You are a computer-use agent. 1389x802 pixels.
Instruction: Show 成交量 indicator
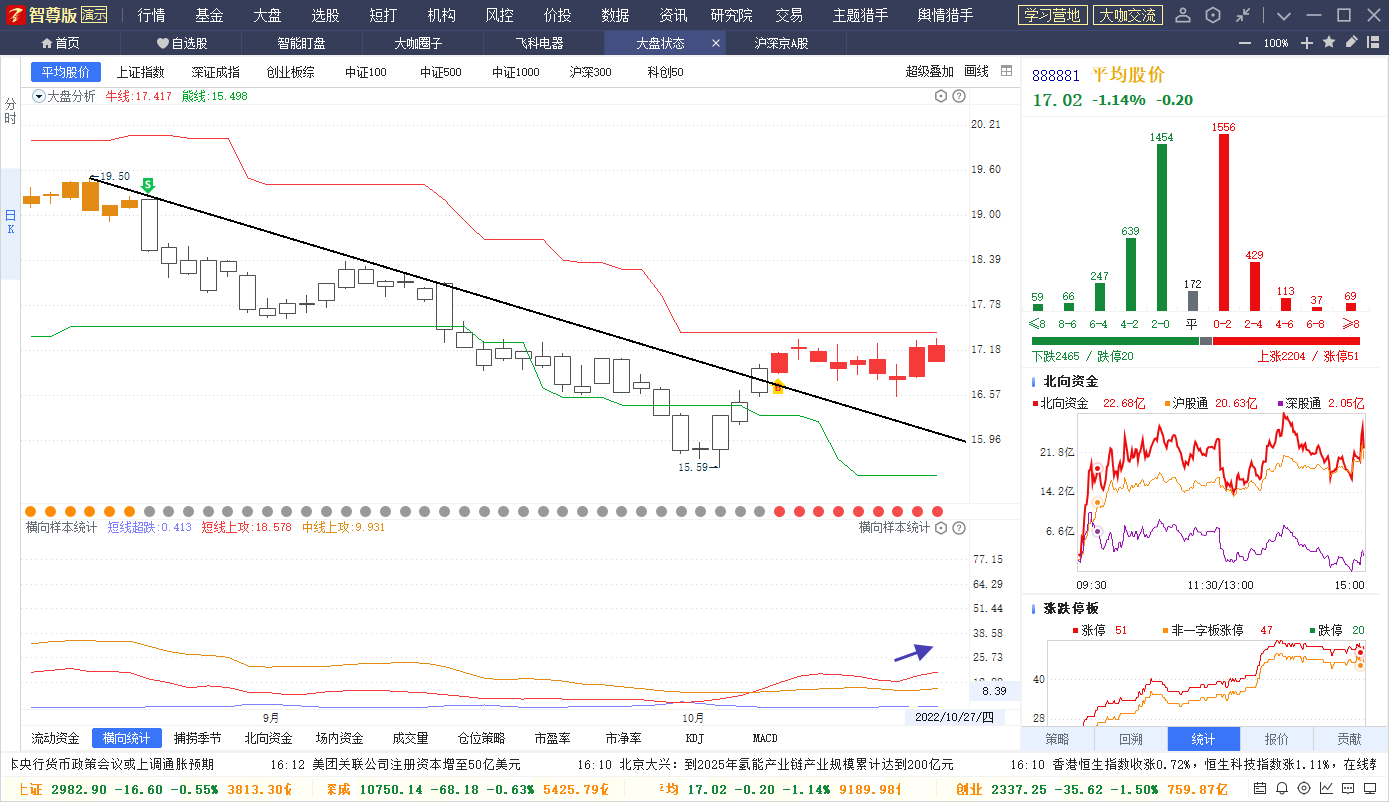click(410, 738)
